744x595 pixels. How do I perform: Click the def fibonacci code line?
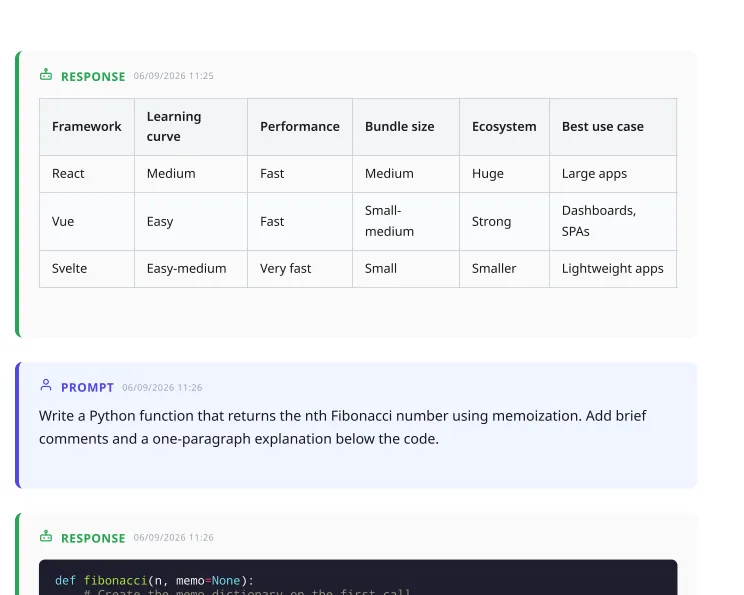tap(154, 581)
